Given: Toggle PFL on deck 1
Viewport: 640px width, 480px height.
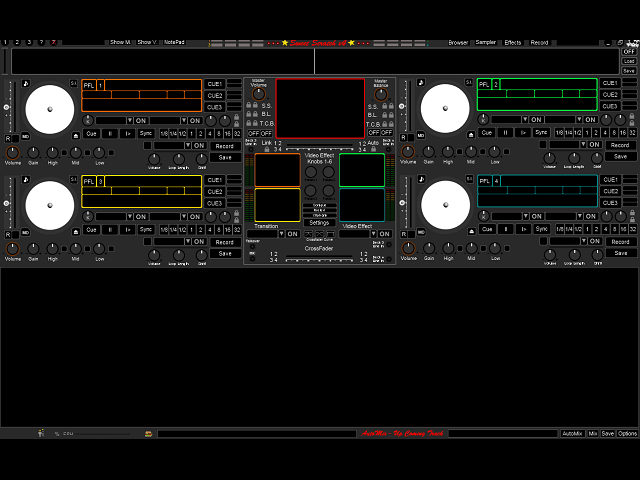Looking at the screenshot, I should (89, 85).
